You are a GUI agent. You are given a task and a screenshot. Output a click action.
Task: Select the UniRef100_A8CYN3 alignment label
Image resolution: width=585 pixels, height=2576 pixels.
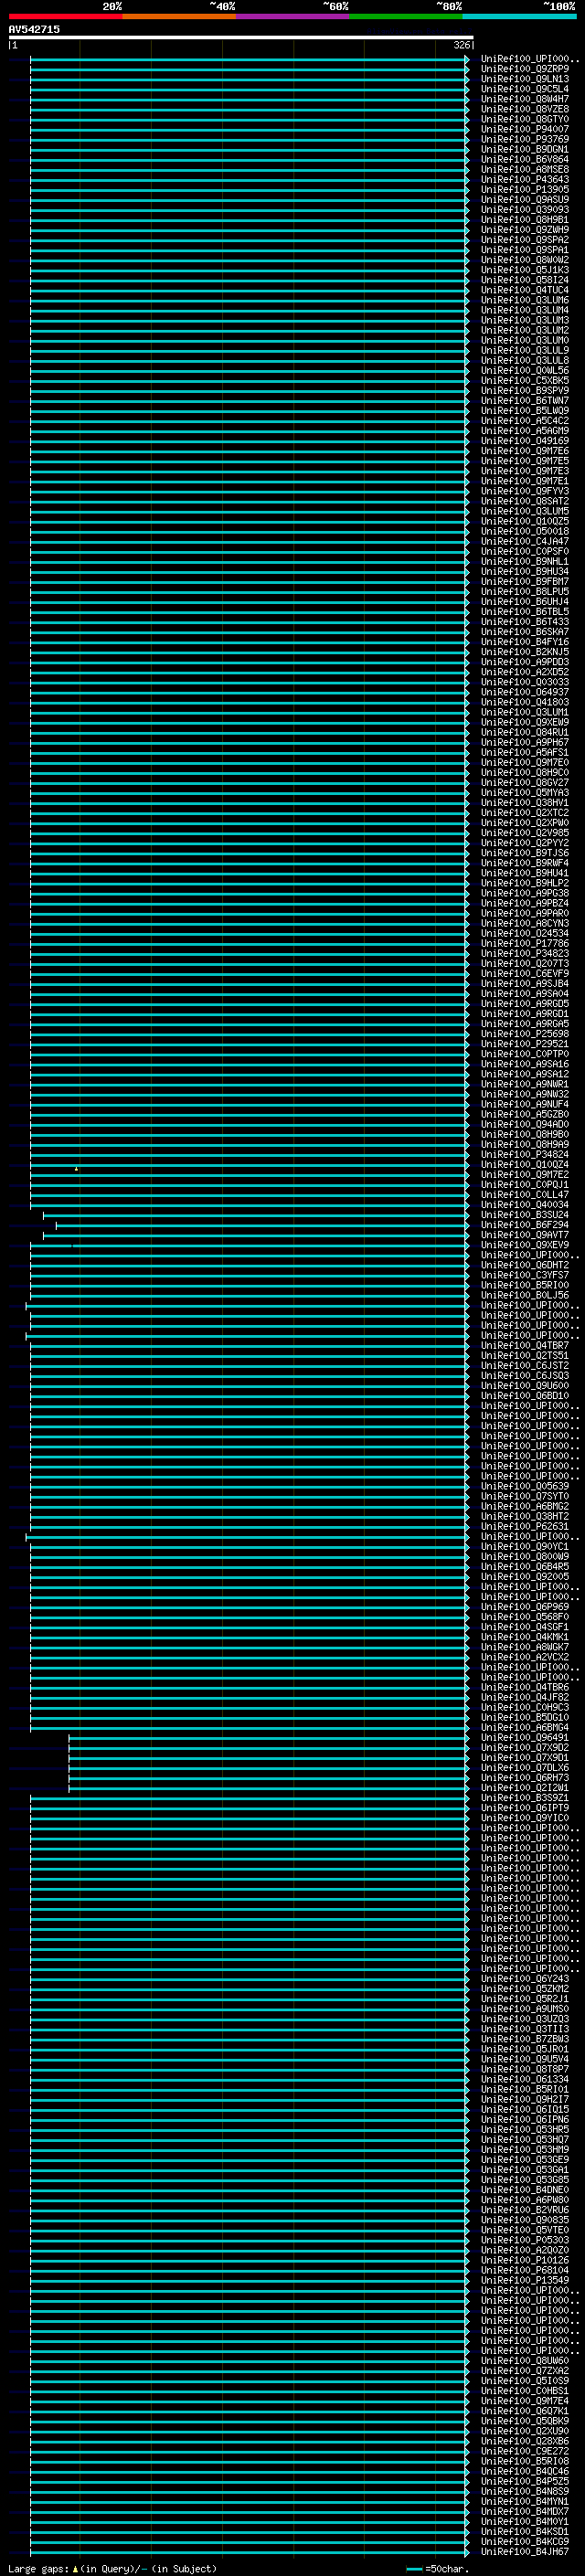tap(525, 924)
